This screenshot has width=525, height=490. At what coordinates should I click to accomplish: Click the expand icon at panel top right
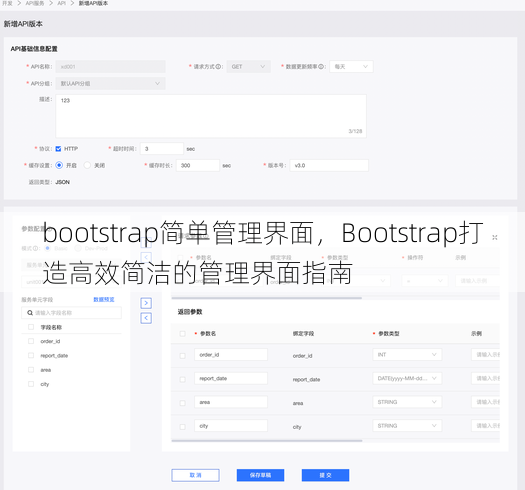pyautogui.click(x=495, y=237)
